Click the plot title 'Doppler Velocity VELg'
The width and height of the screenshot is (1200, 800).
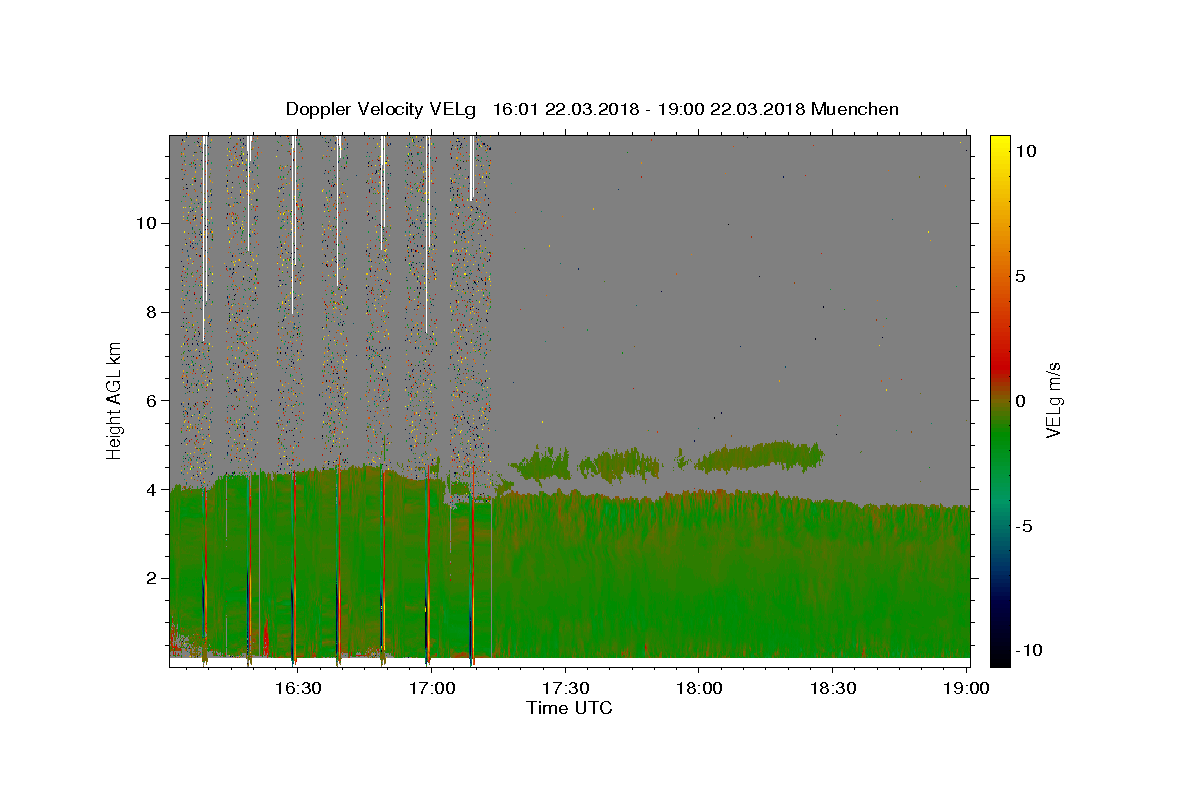coord(381,109)
